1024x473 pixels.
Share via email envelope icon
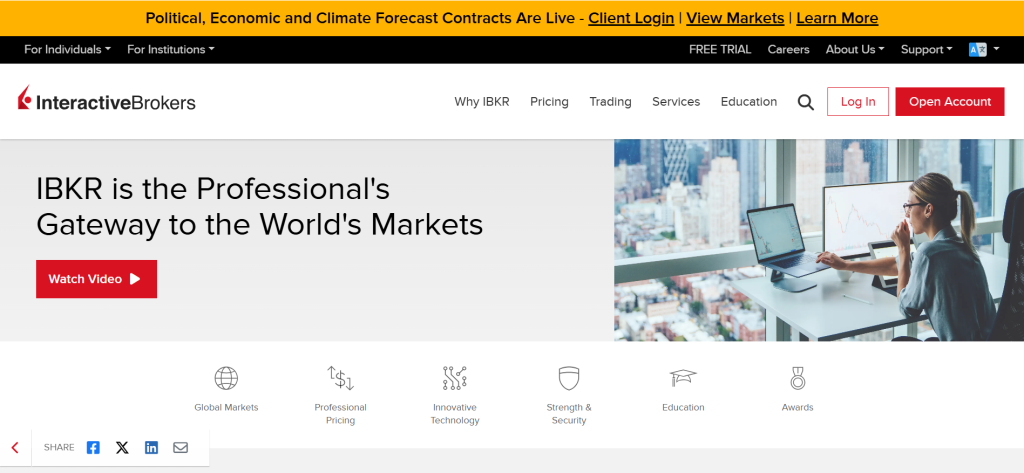pyautogui.click(x=180, y=448)
